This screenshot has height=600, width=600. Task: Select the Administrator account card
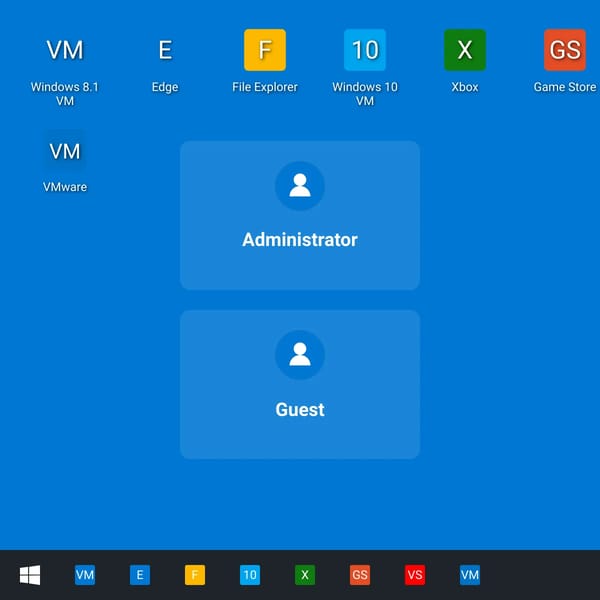click(300, 215)
